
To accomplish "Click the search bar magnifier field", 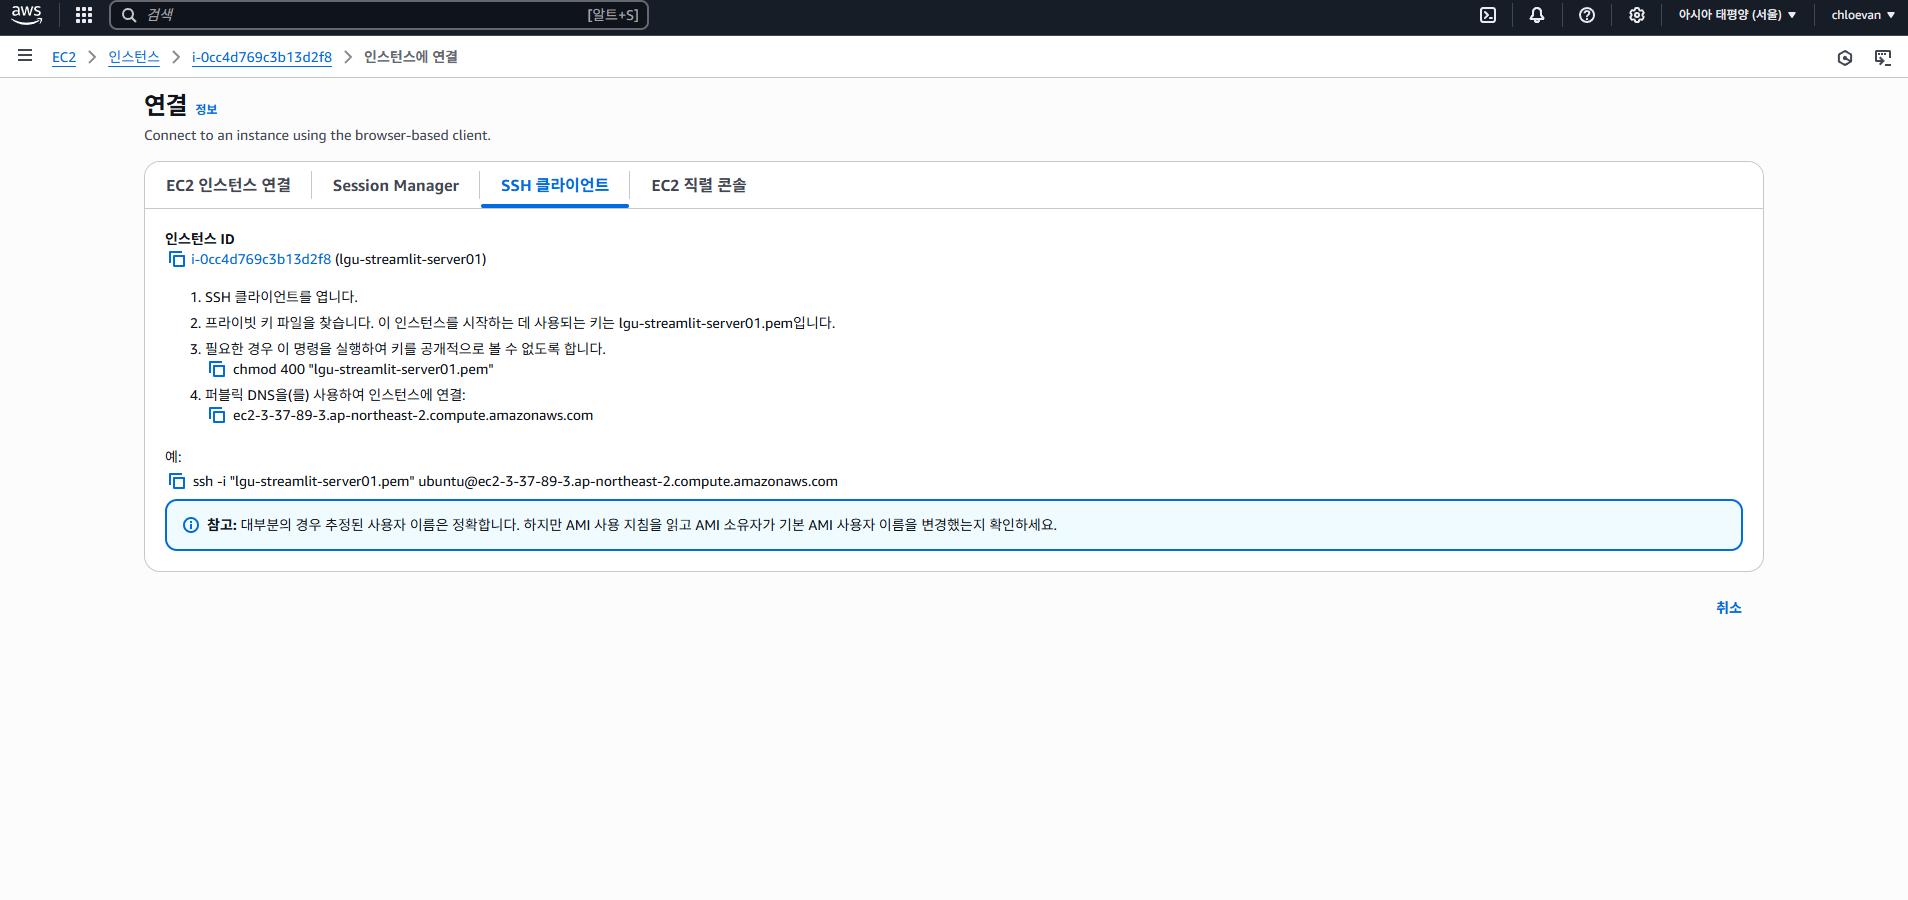I will coord(379,15).
